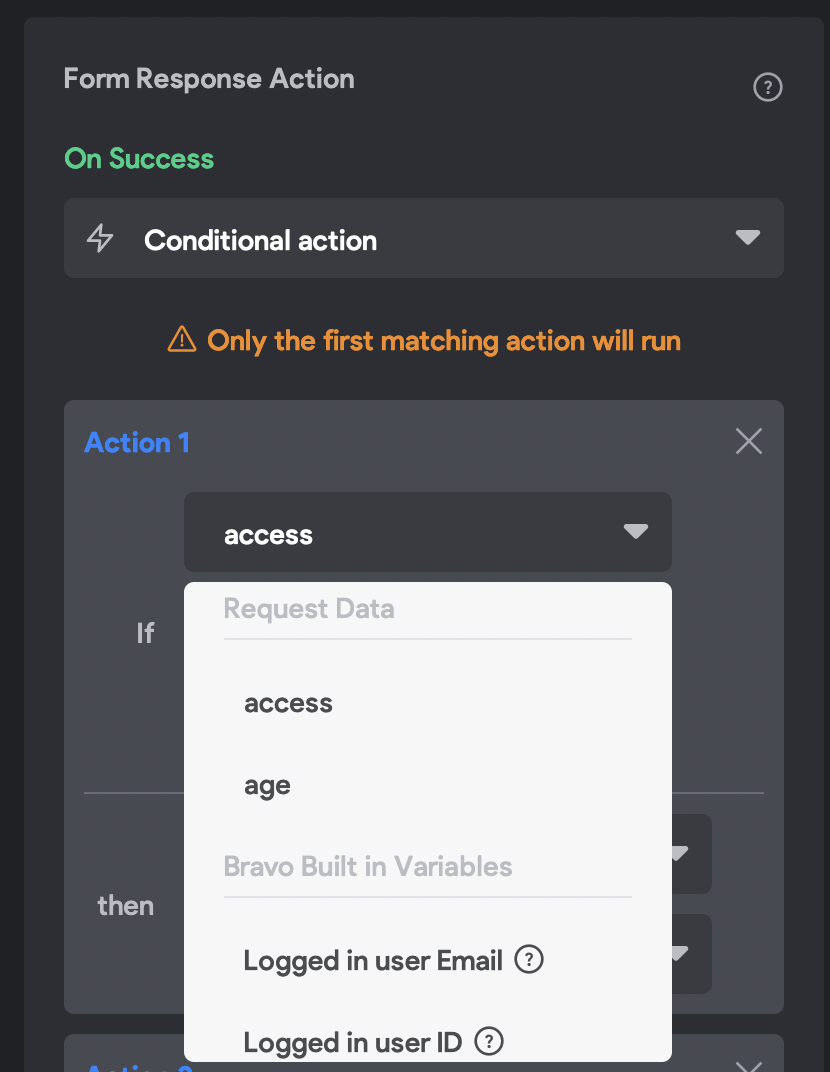Pick the Logged in user Email variable
This screenshot has height=1072, width=830.
(373, 961)
